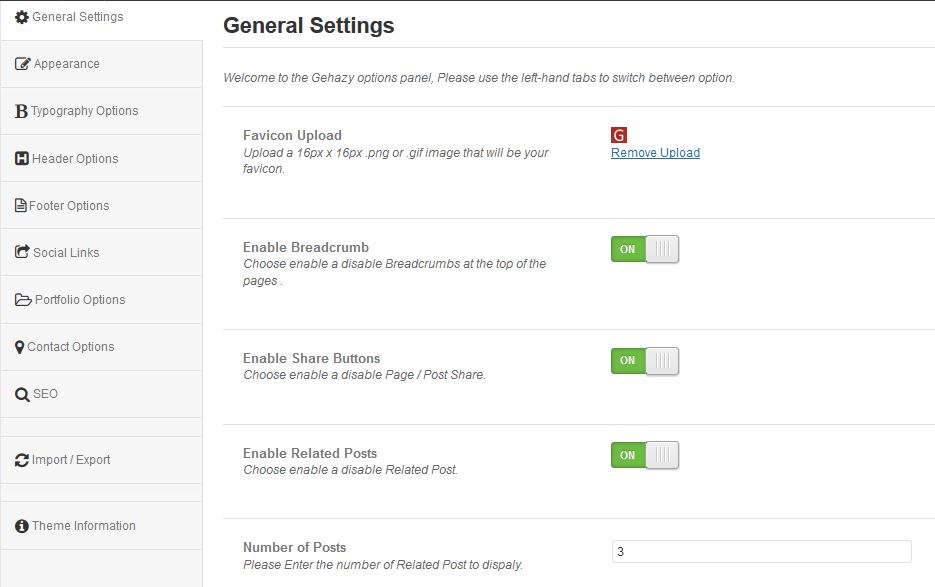Click the magnifying glass icon next to SEO
This screenshot has height=587, width=935.
(22, 392)
